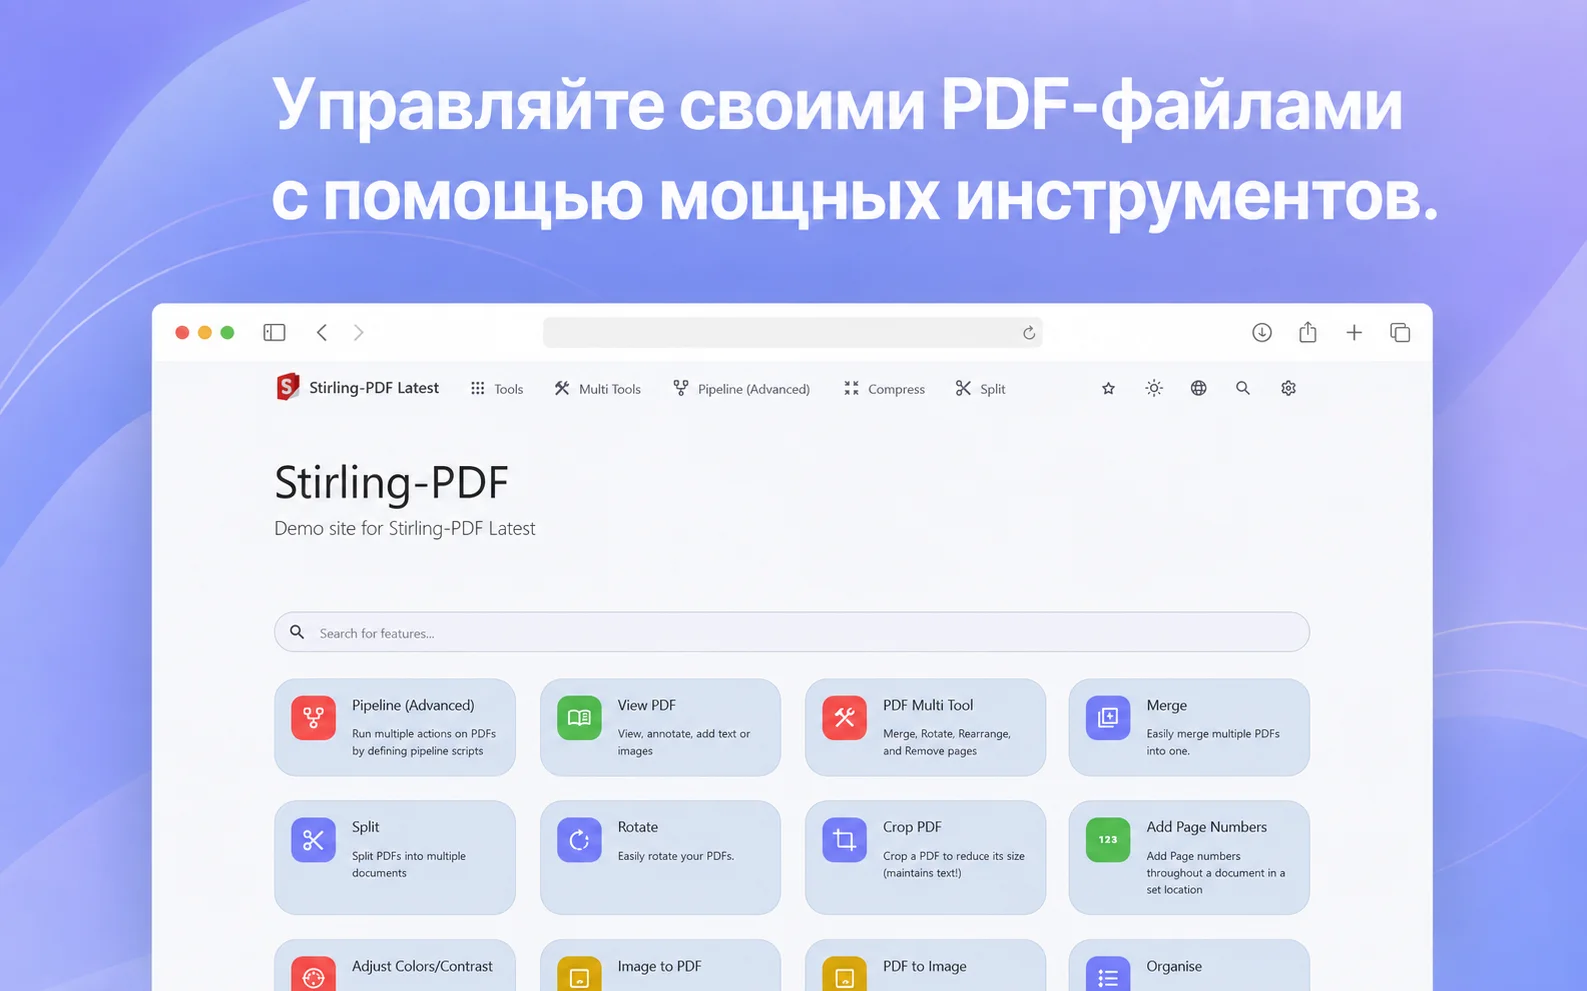The height and width of the screenshot is (991, 1587).
Task: Click the Add Page Numbers title
Action: pyautogui.click(x=1207, y=827)
